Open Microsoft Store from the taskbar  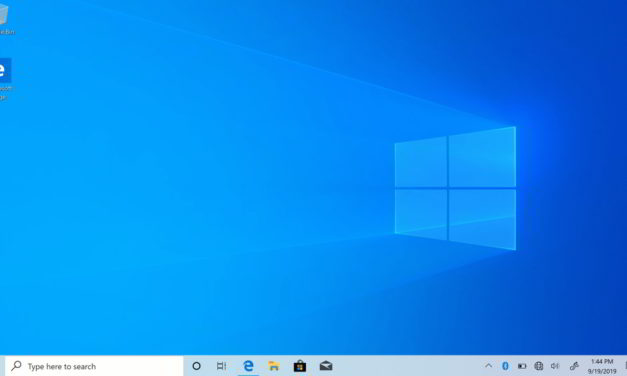(300, 366)
